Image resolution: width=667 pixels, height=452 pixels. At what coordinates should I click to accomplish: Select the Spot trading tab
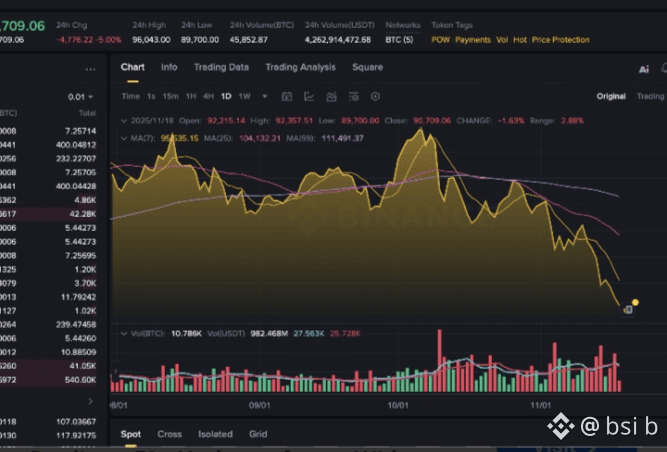tap(131, 434)
